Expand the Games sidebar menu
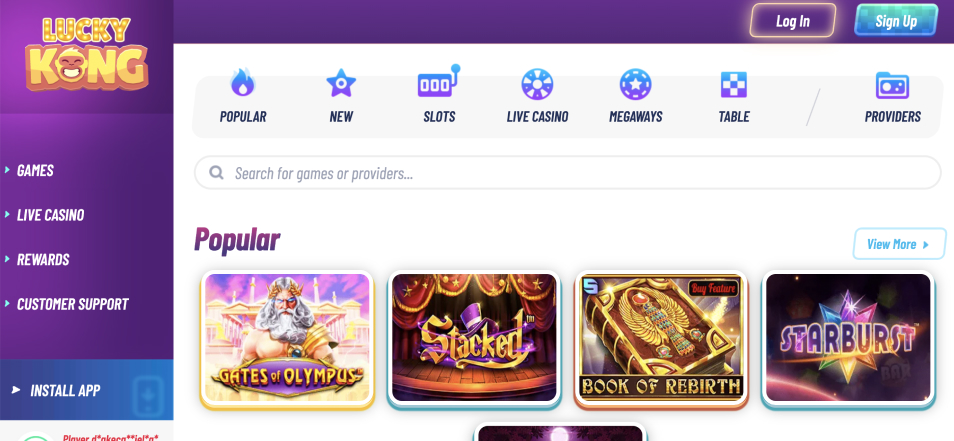Screen dimensions: 954x441 (35, 170)
